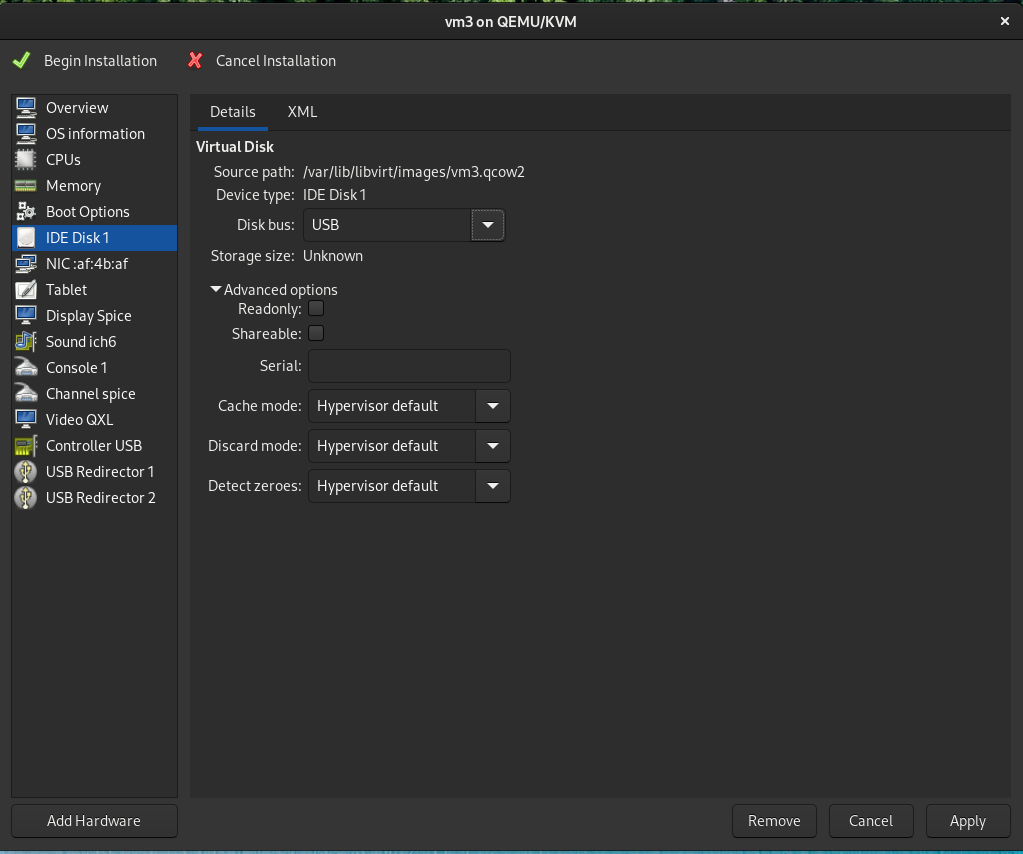This screenshot has width=1023, height=854.
Task: Click the green checkmark Begin Installation icon
Action: pos(21,61)
